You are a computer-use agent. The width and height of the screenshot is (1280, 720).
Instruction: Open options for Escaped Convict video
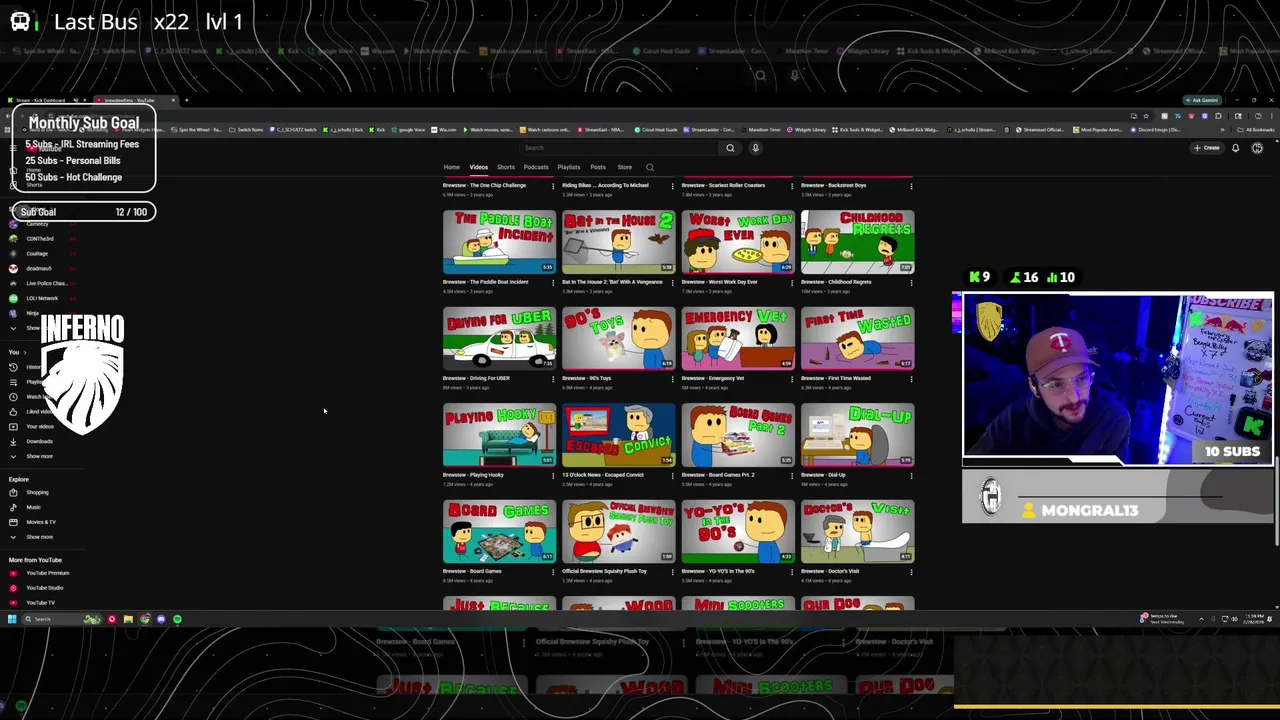[672, 475]
